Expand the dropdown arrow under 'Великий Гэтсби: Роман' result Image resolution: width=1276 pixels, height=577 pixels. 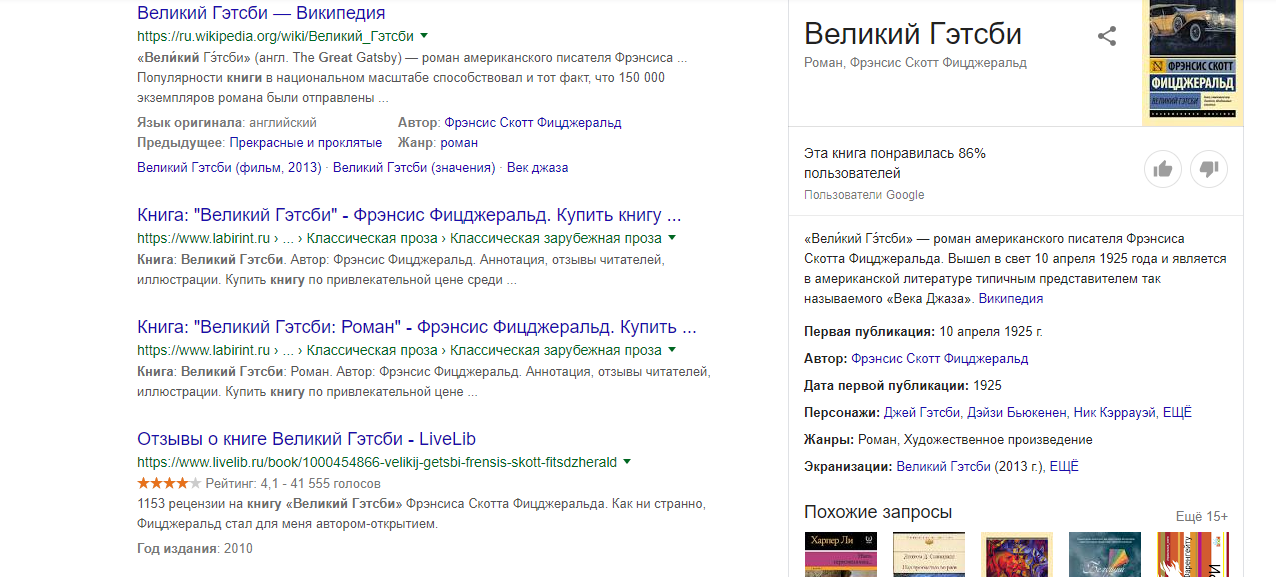pos(672,350)
